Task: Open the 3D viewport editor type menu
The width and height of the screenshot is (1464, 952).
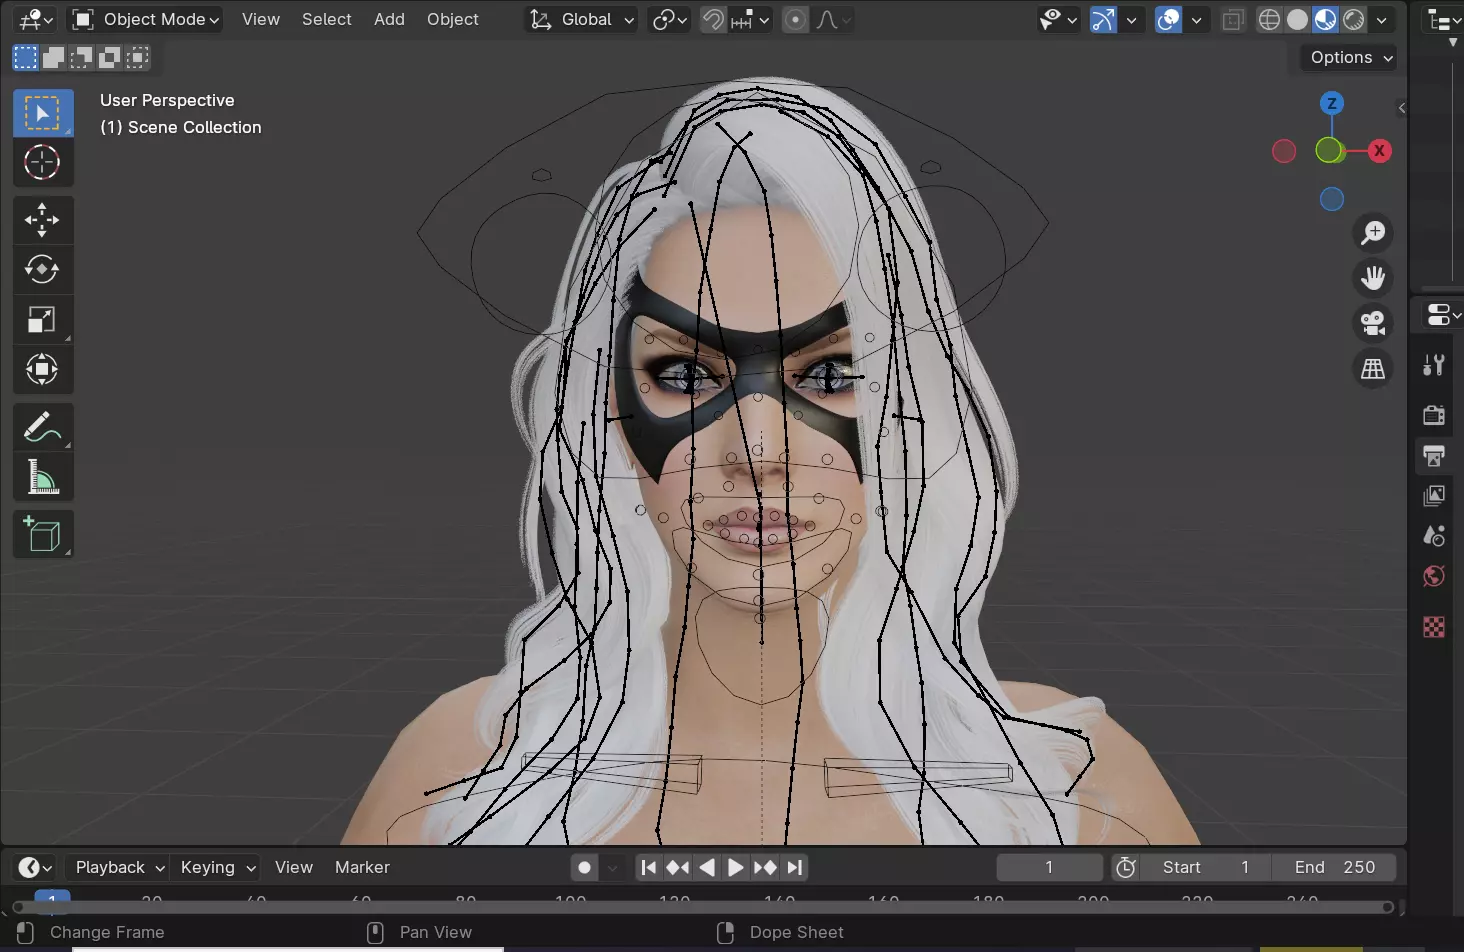Action: [36, 19]
